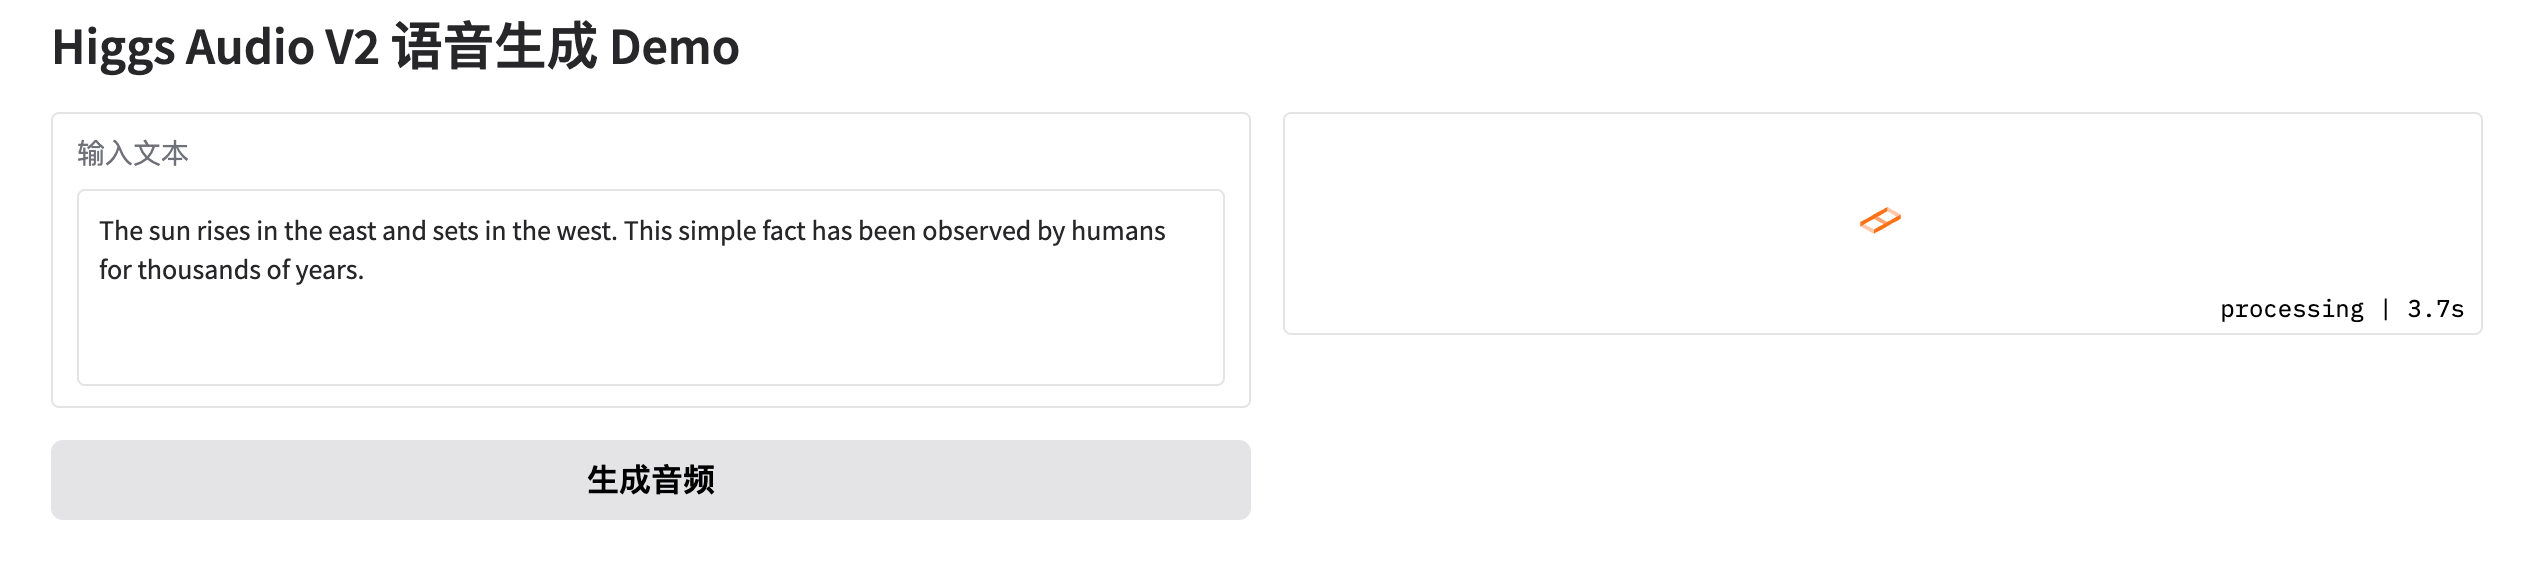Place cursor at 'thousands of years' line
2536x588 pixels.
click(x=231, y=270)
